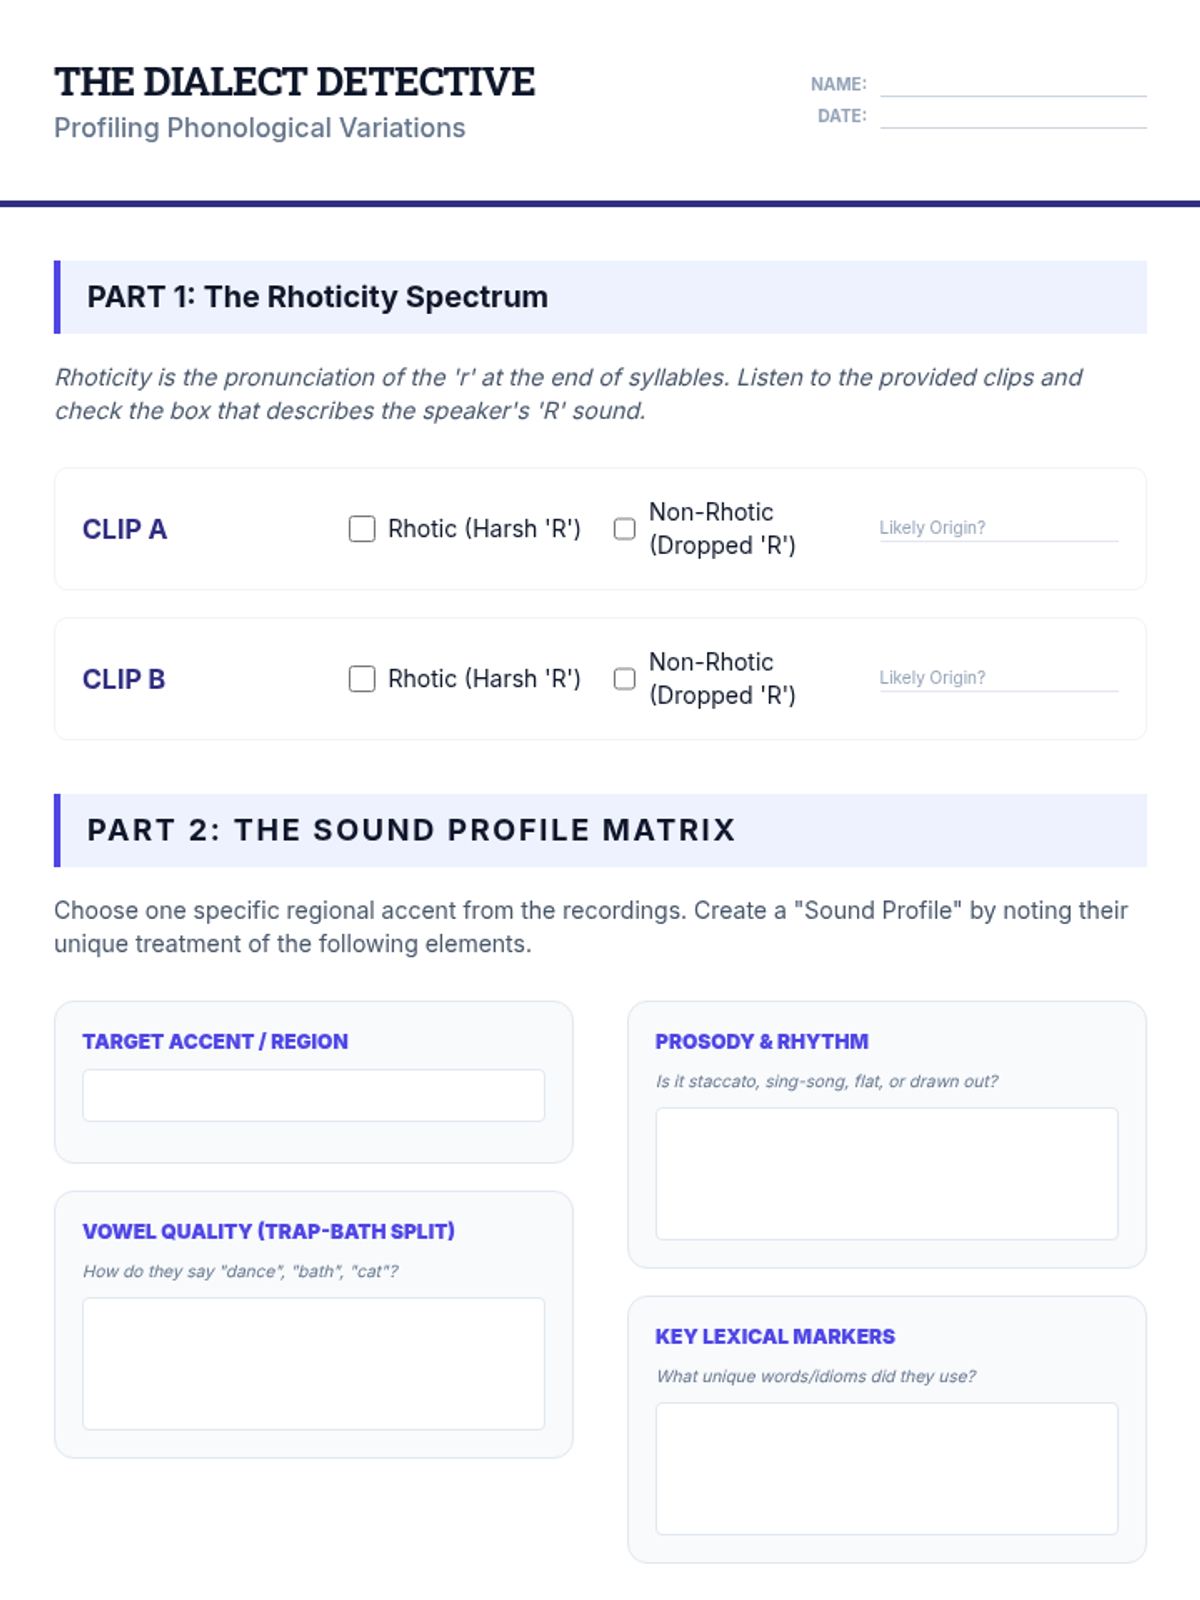Click the Date input line
This screenshot has height=1600, width=1200.
(1012, 116)
